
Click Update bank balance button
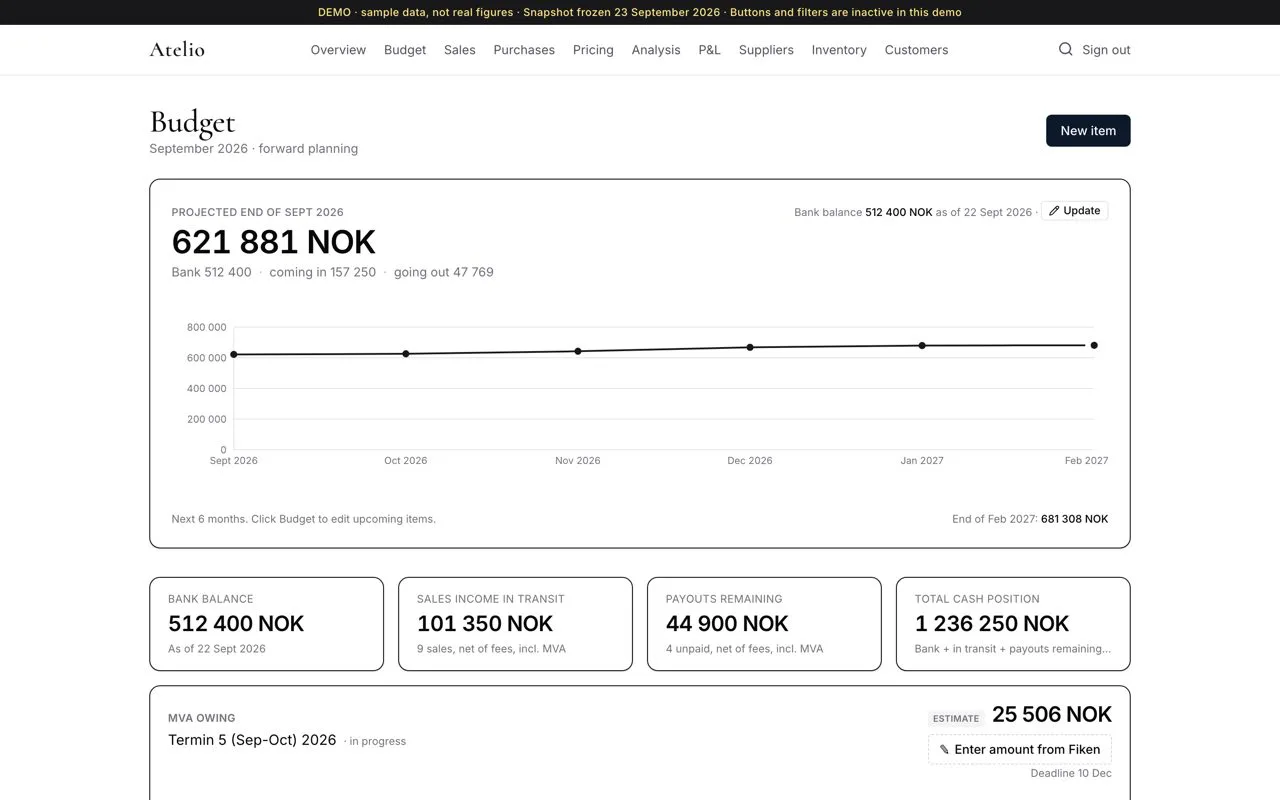point(1075,211)
